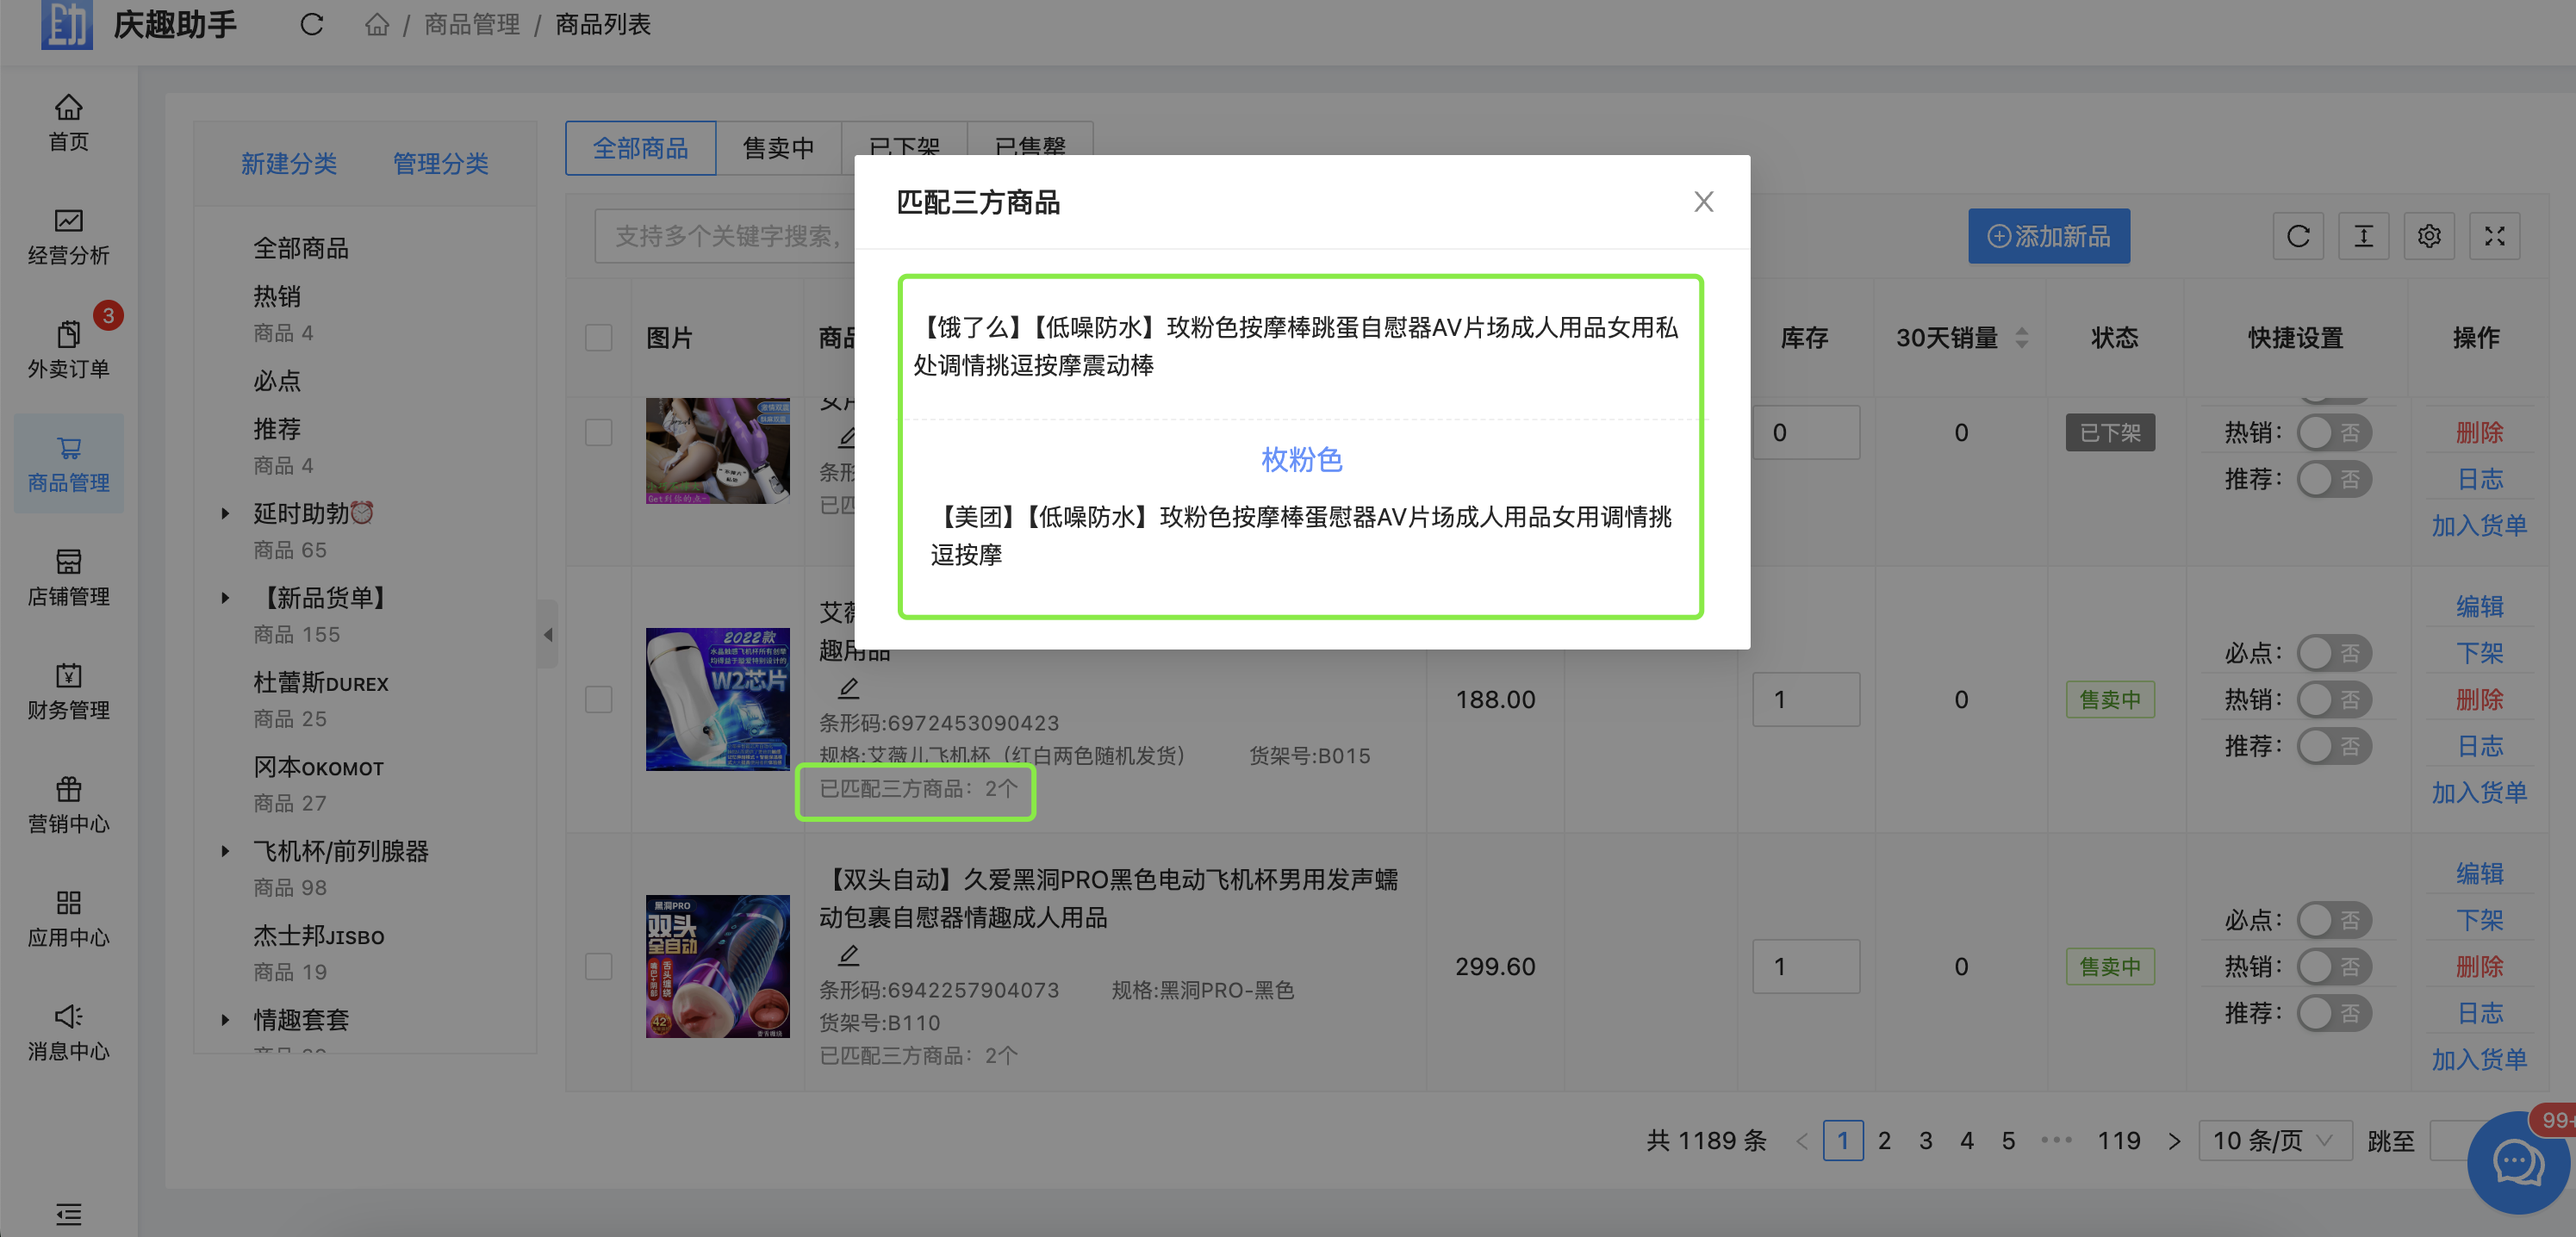Viewport: 2576px width, 1237px height.
Task: Switch to the 售卖中 tab
Action: pos(778,148)
